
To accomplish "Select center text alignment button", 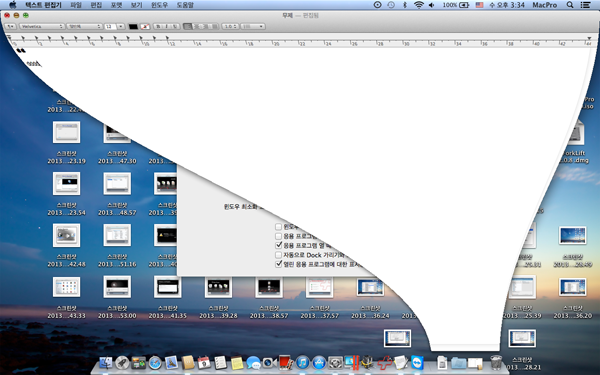I will tap(197, 26).
